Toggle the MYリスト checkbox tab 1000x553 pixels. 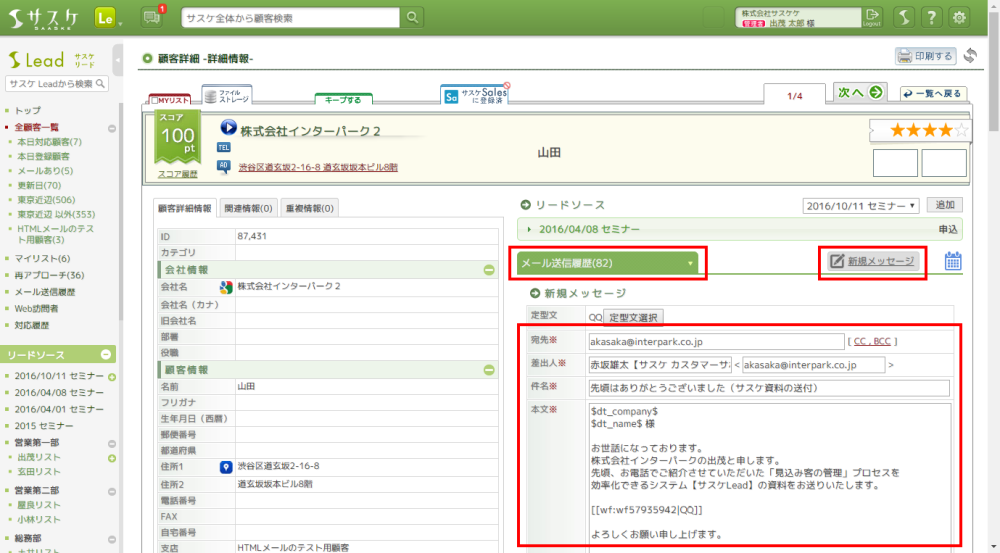(x=169, y=100)
